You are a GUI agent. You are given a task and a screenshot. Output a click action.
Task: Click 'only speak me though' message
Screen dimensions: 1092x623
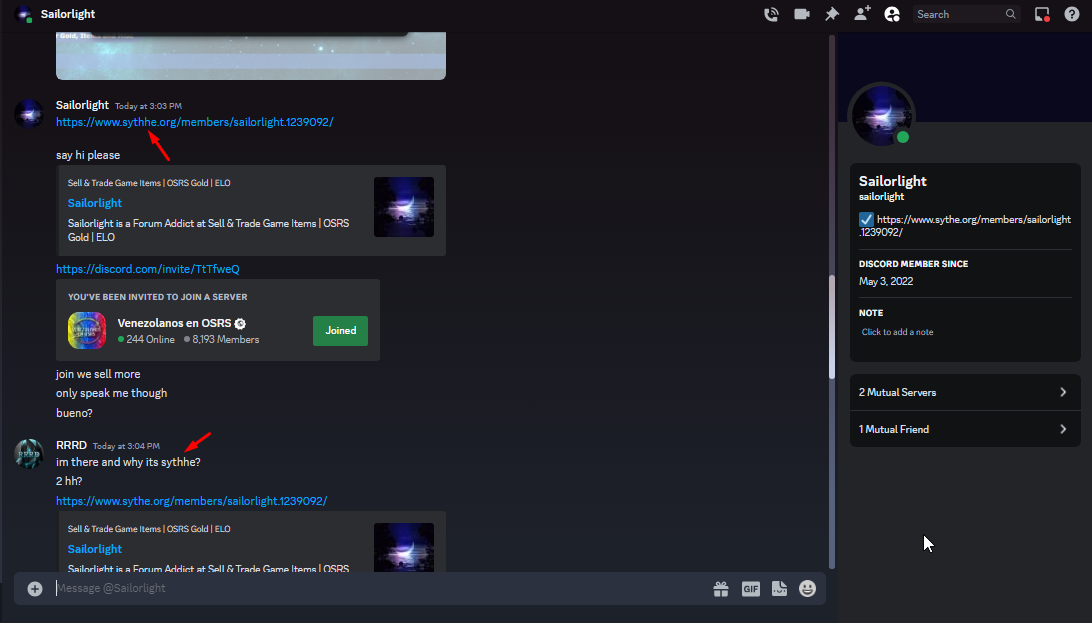pos(111,393)
